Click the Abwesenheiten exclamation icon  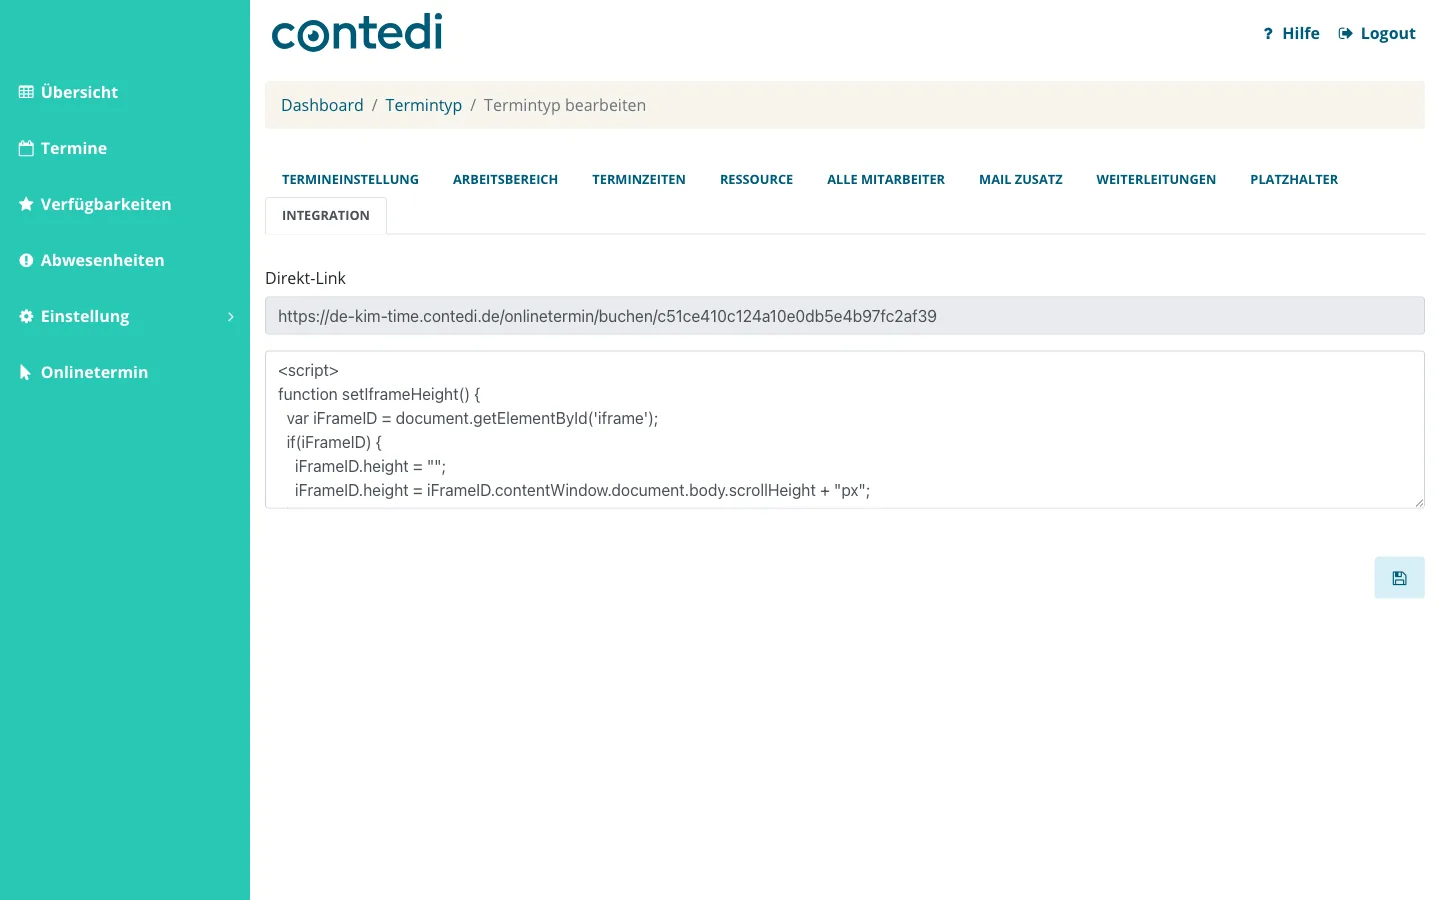click(x=26, y=260)
